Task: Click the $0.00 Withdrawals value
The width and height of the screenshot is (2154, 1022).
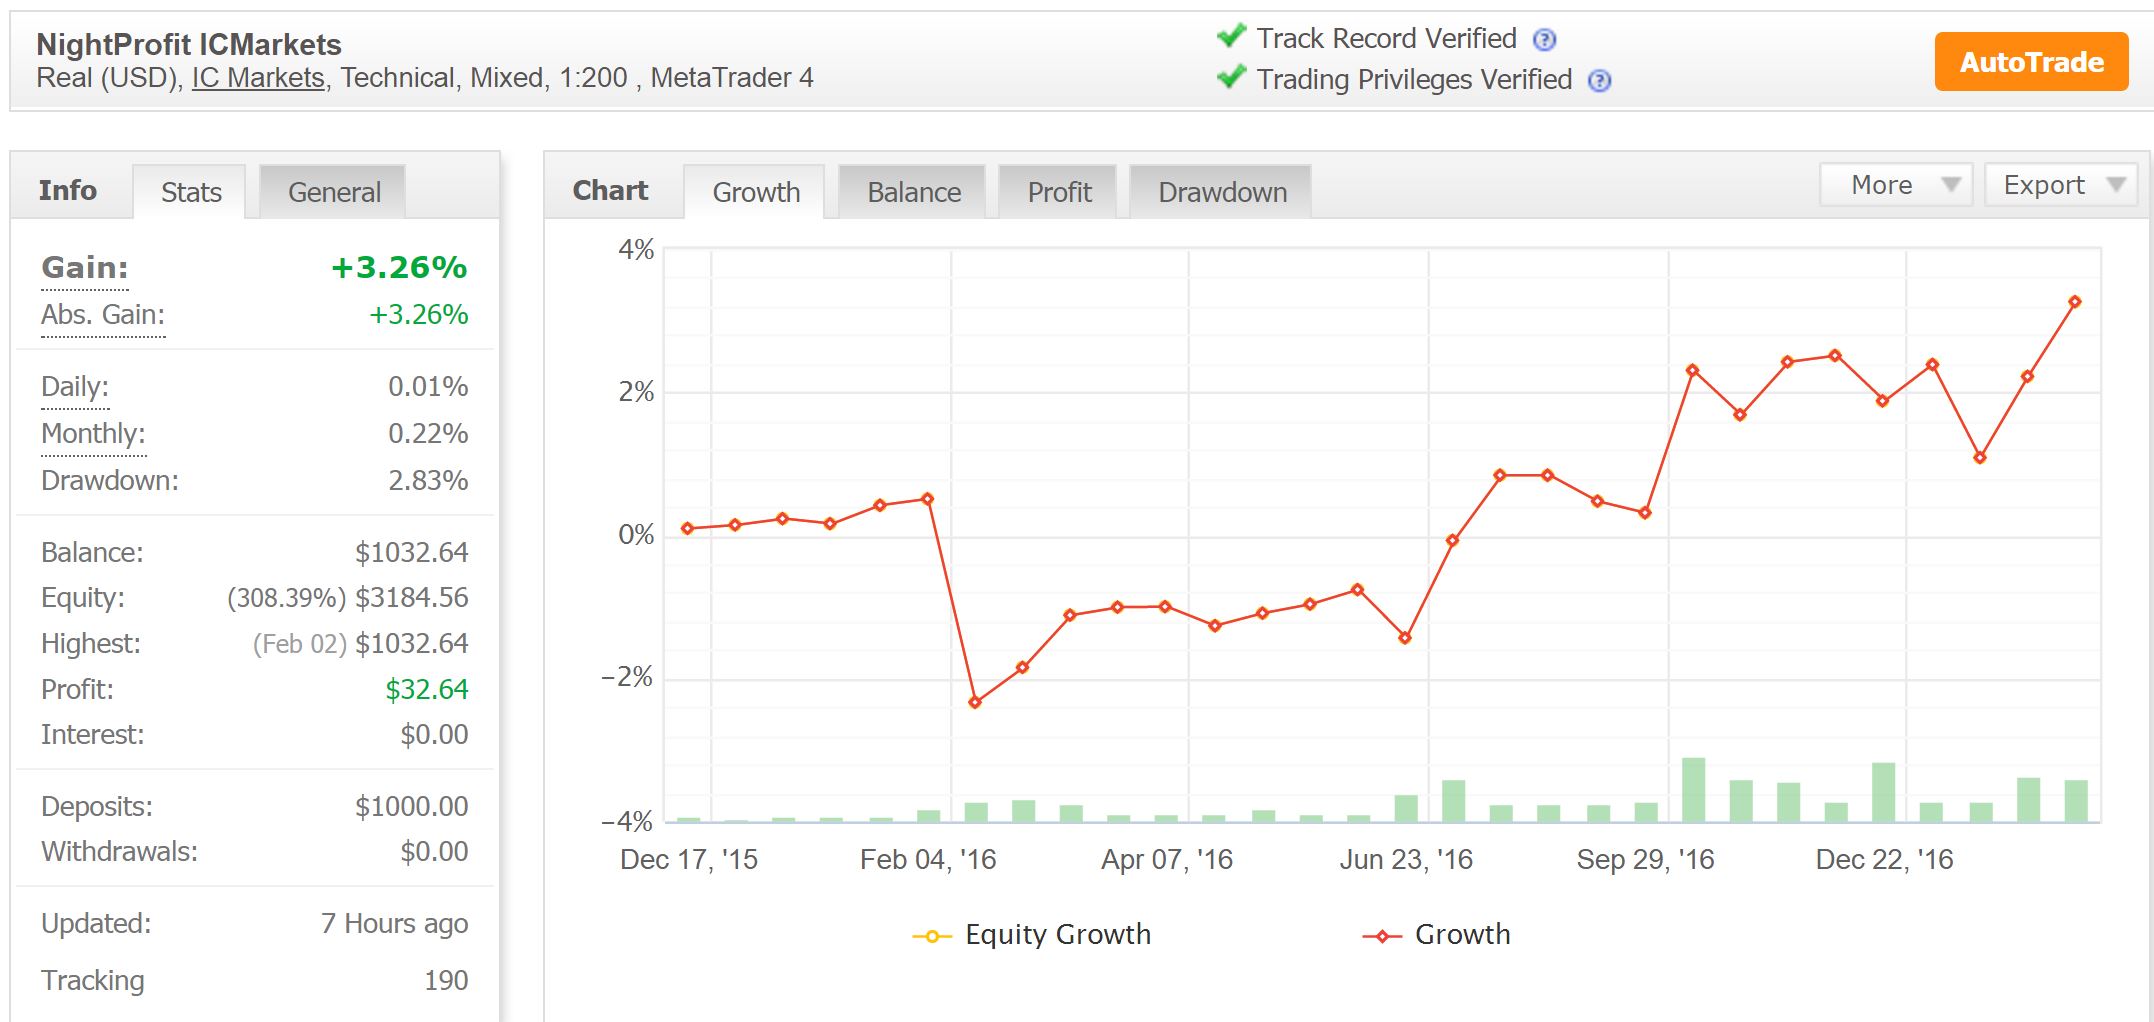Action: (x=434, y=852)
